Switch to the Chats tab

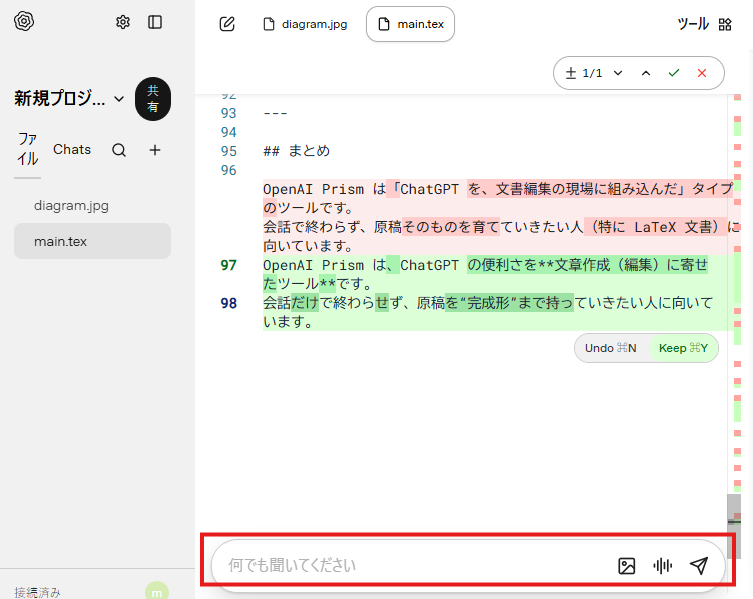click(72, 150)
